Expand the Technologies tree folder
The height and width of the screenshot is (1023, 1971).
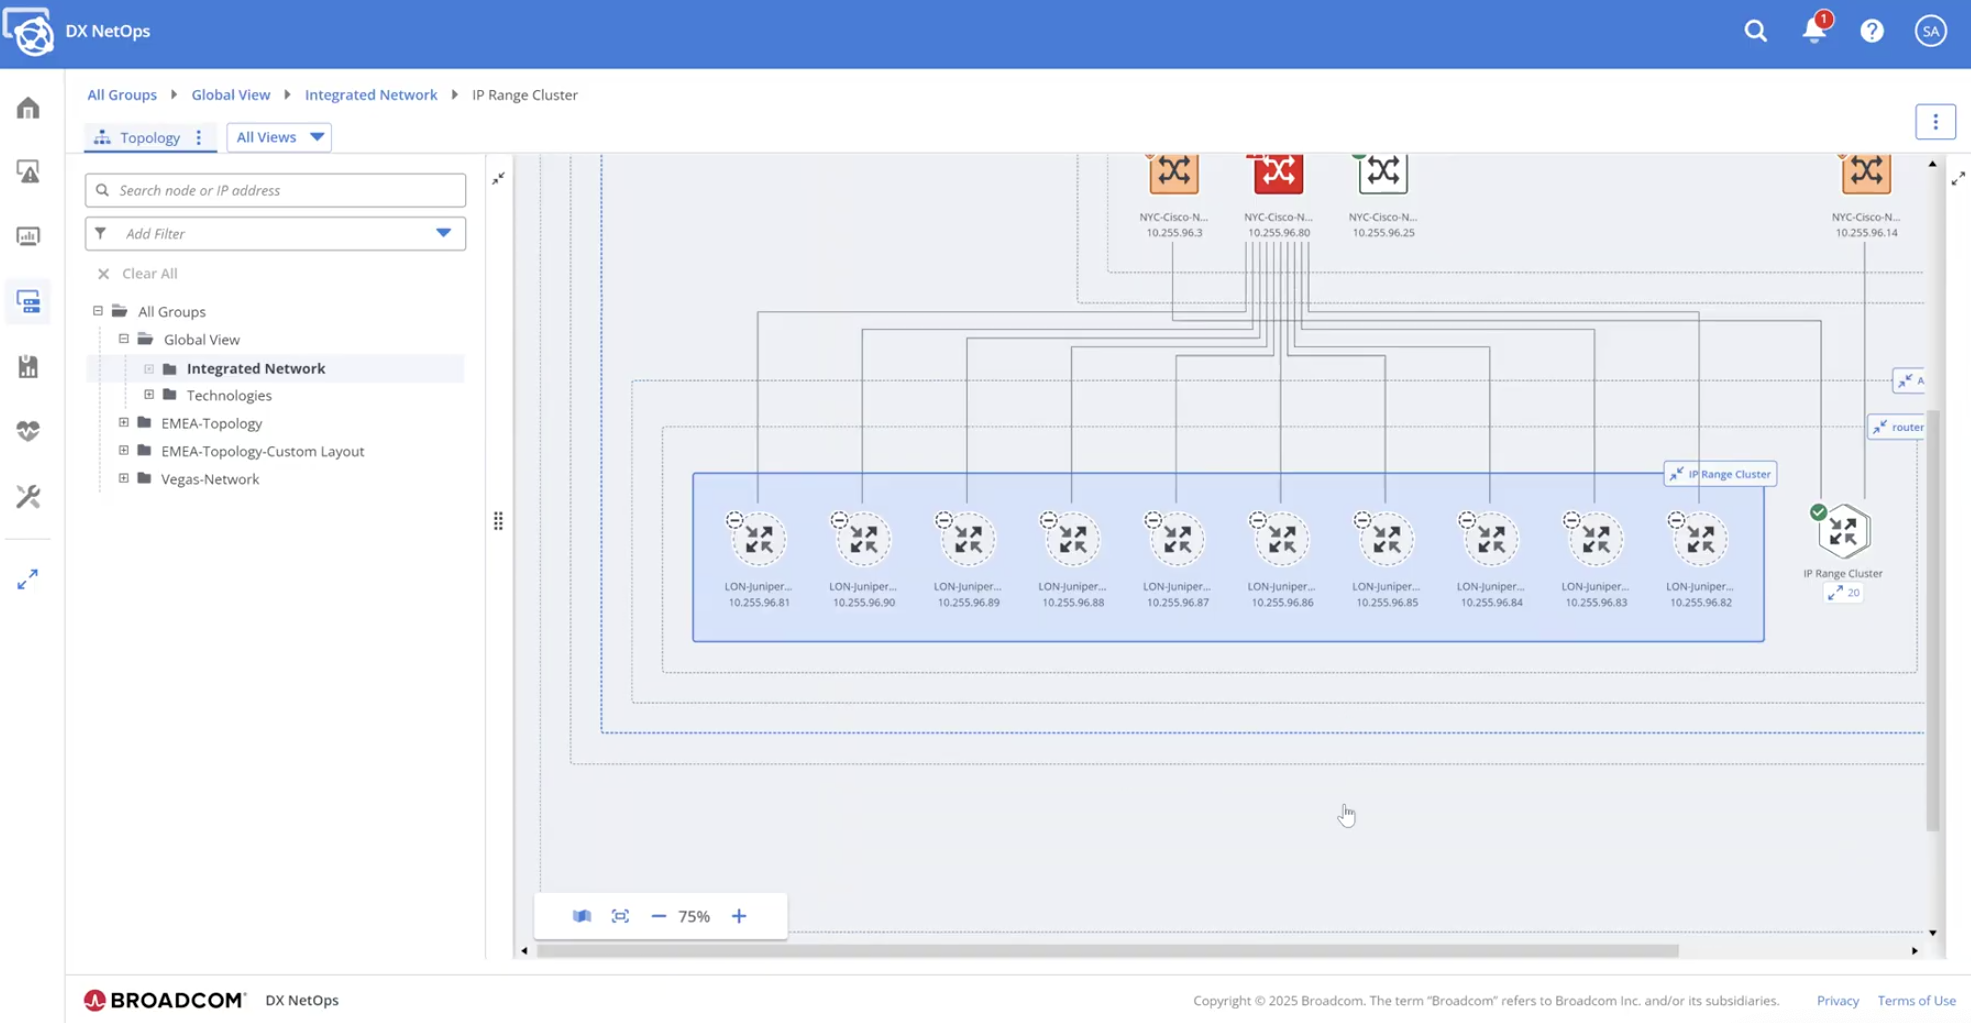tap(150, 394)
